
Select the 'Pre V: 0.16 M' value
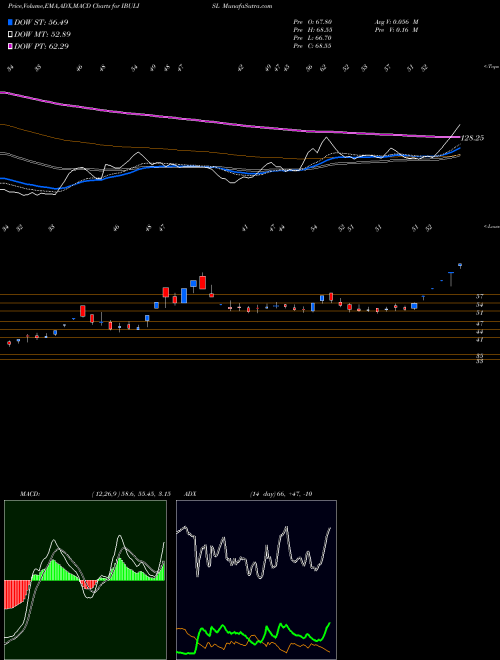(x=396, y=30)
